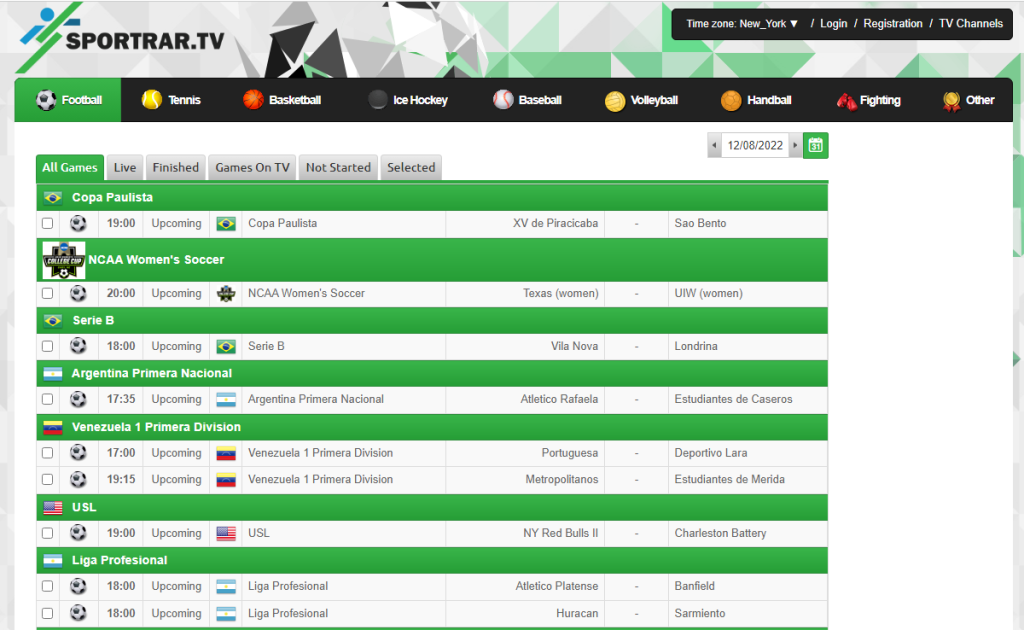Open the Charleston Battery team name
1024x630 pixels.
(x=720, y=533)
